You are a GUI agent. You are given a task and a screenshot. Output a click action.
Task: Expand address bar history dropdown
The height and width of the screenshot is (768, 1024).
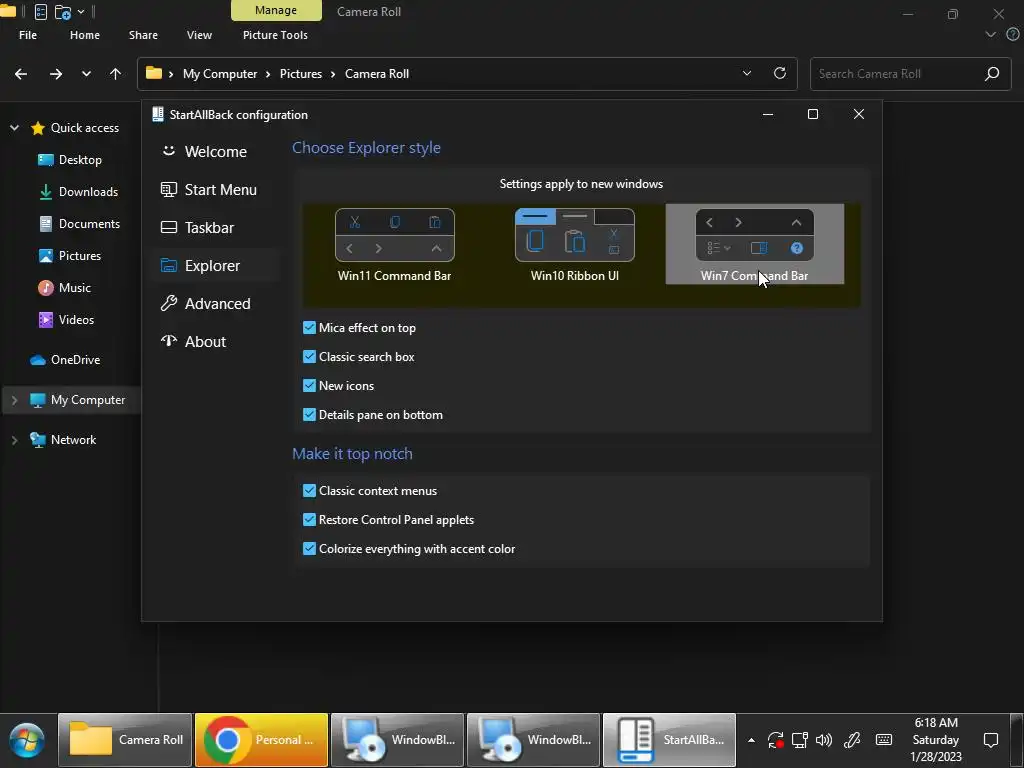747,74
